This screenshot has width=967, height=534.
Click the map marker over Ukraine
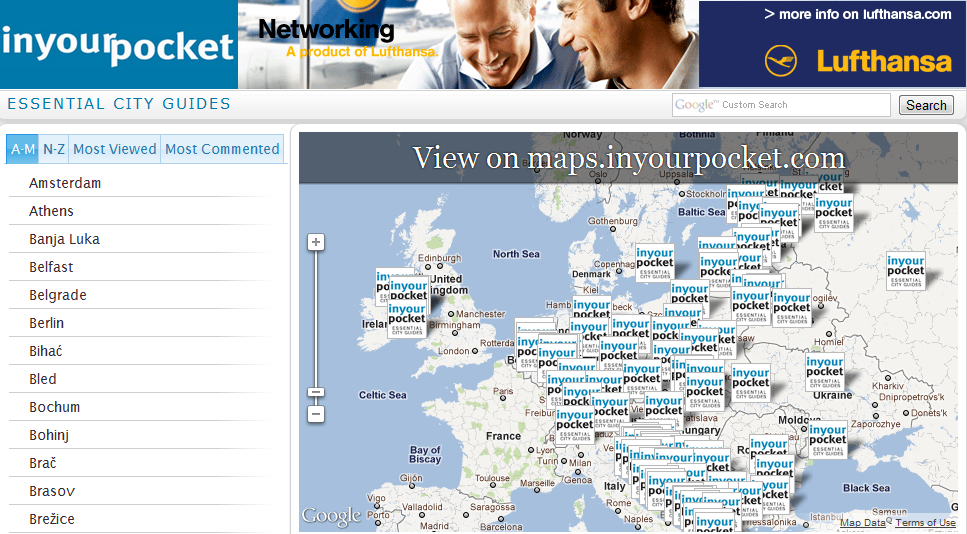tap(825, 372)
